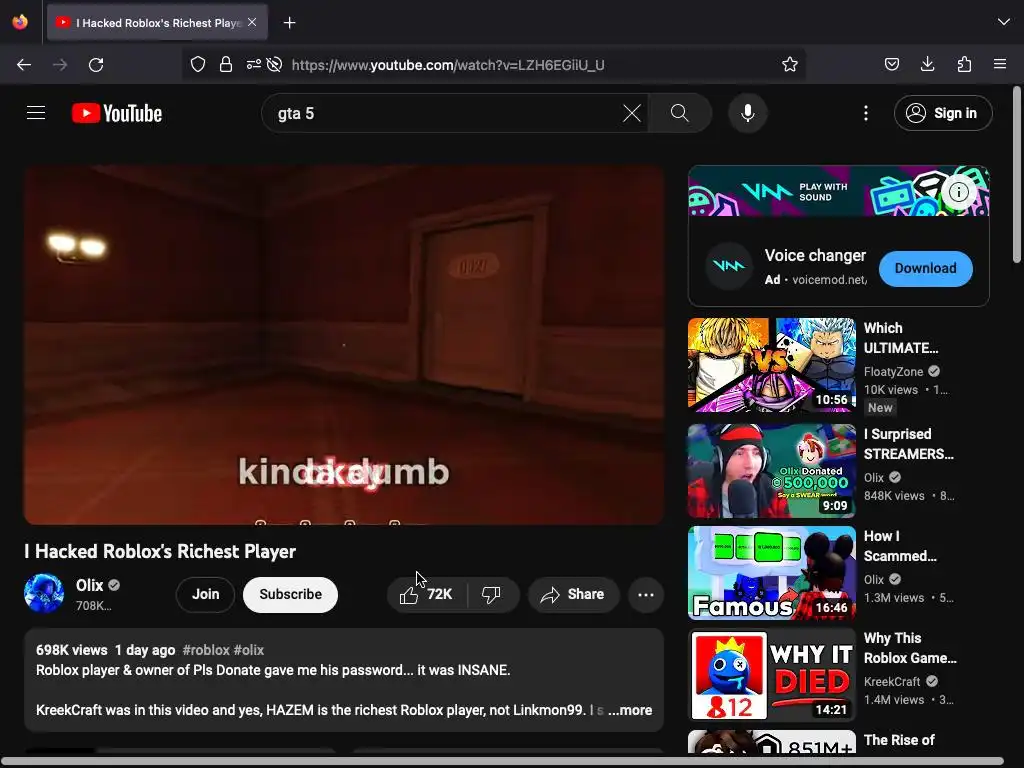Screen dimensions: 1024x768
Task: Click the KreekCraft channel name
Action: coord(892,681)
